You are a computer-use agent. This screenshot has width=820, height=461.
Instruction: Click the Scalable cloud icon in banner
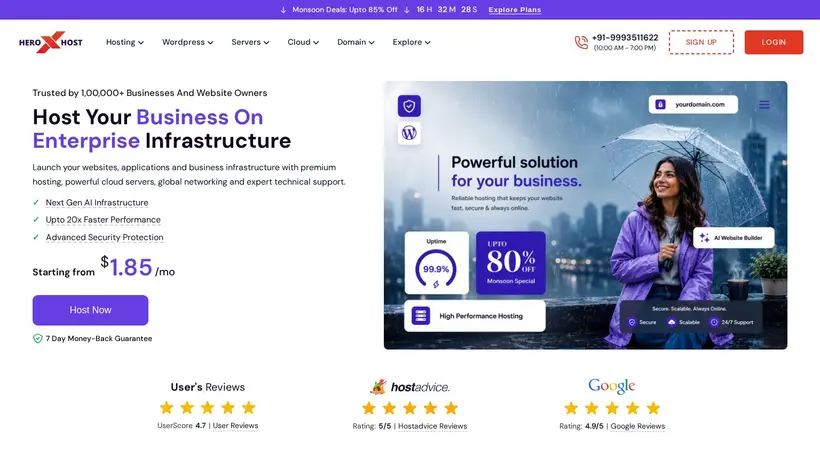pyautogui.click(x=671, y=322)
